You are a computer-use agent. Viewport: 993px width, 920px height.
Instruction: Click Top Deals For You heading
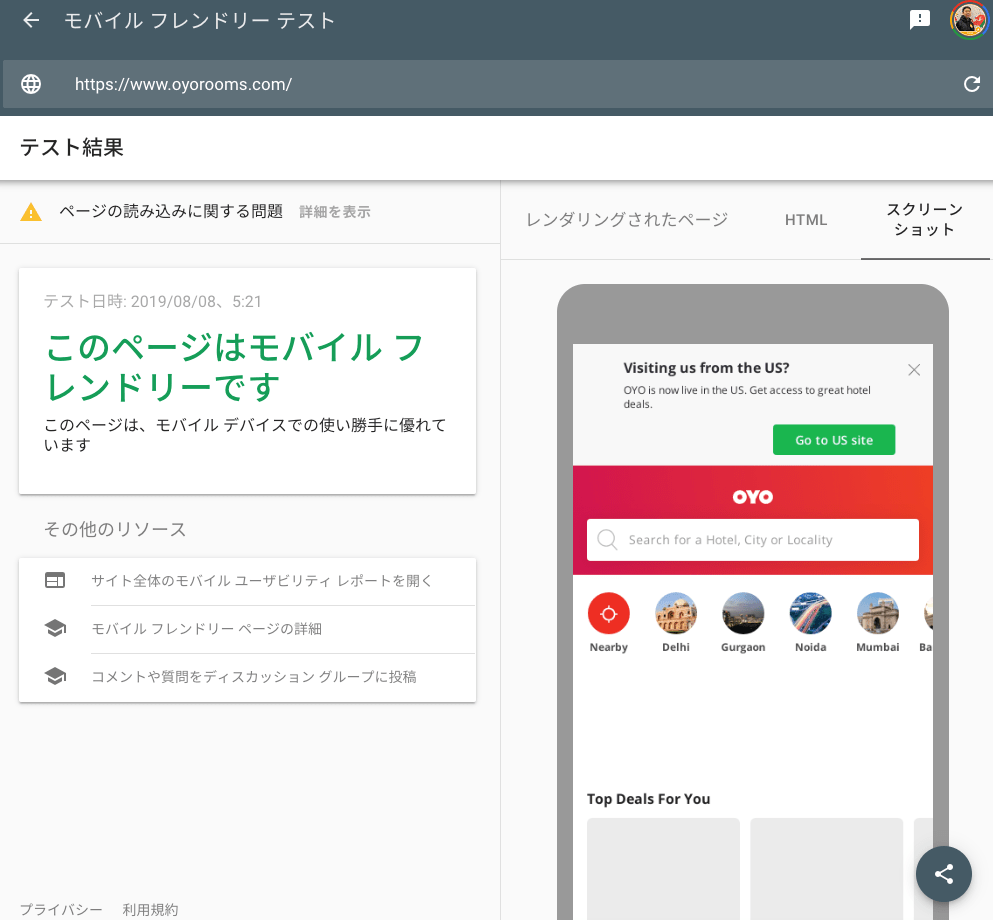648,799
